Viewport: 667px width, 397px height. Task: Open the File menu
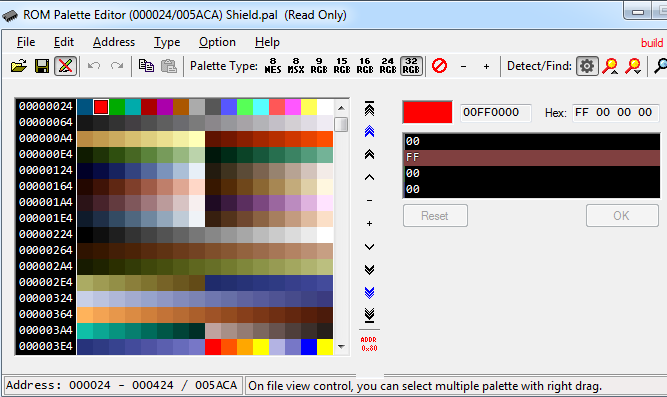(x=26, y=42)
